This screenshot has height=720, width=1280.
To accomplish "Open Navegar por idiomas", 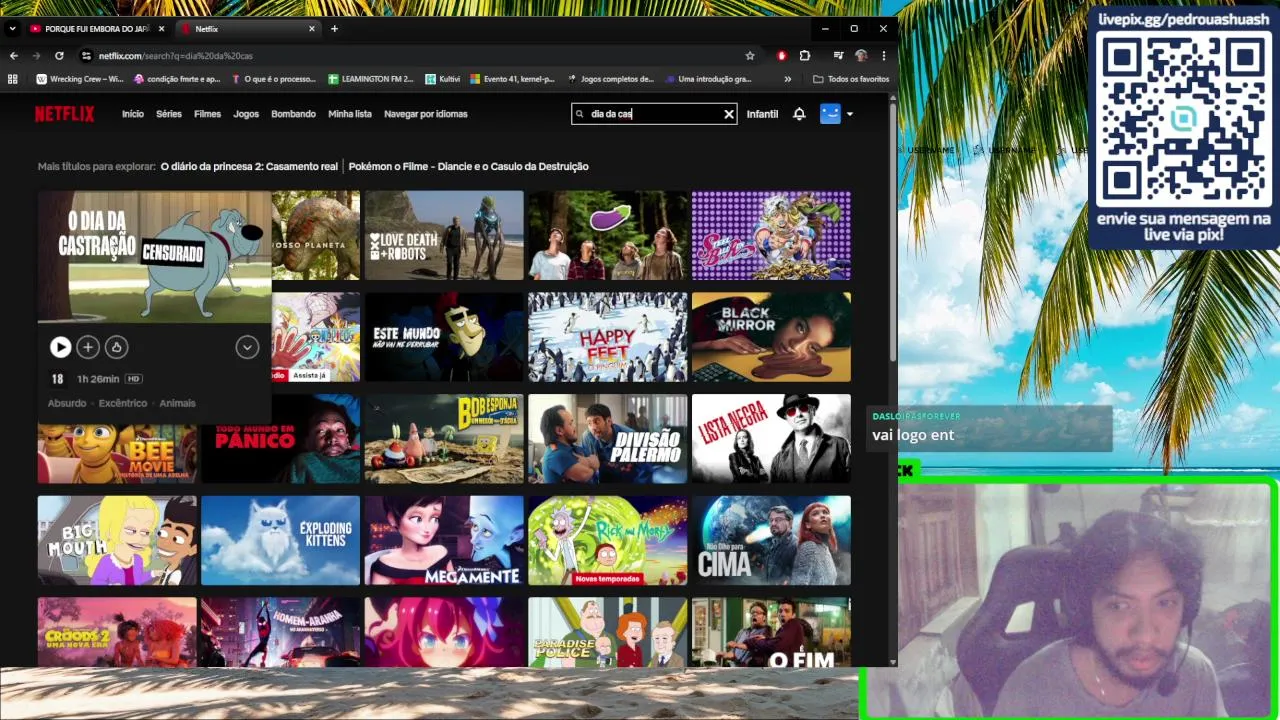I will (426, 114).
